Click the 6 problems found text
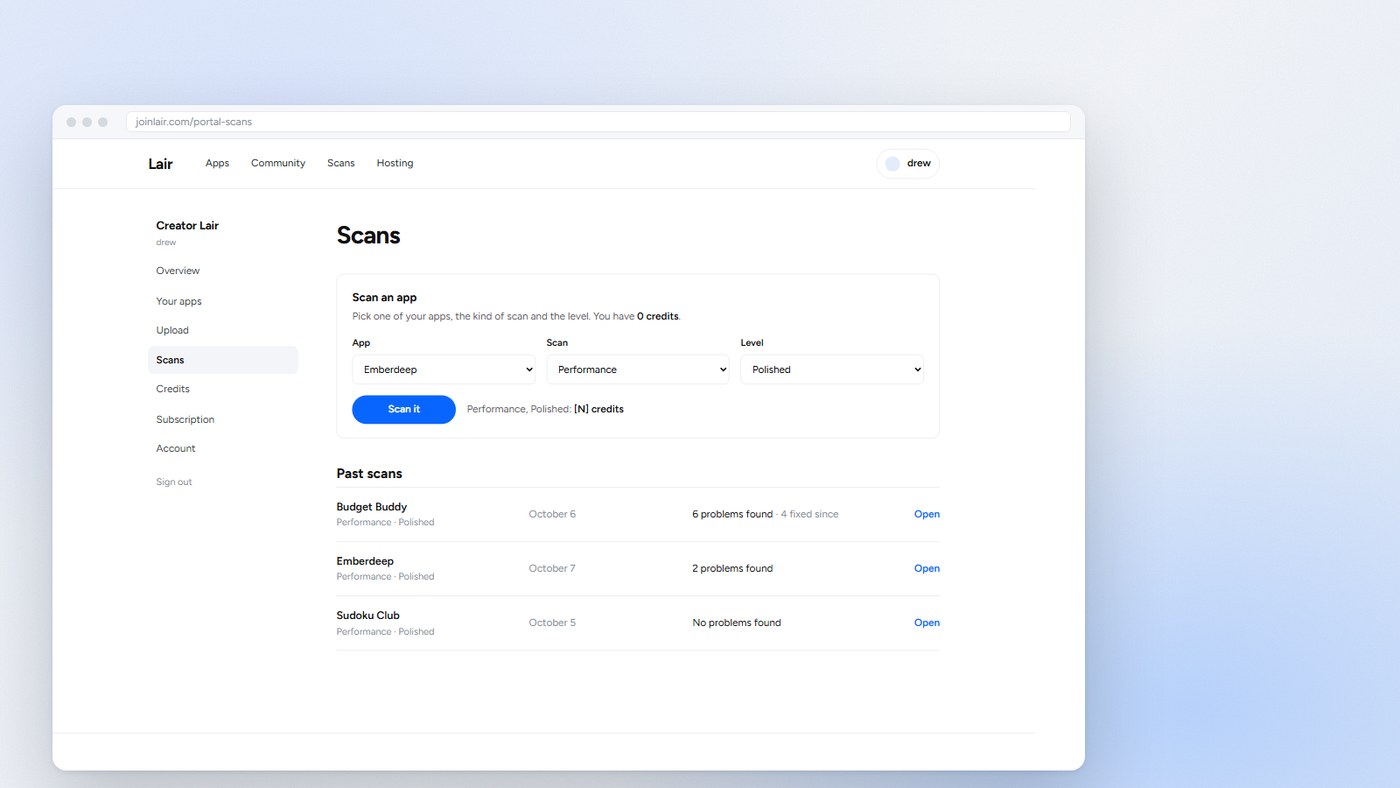This screenshot has height=788, width=1400. [732, 514]
